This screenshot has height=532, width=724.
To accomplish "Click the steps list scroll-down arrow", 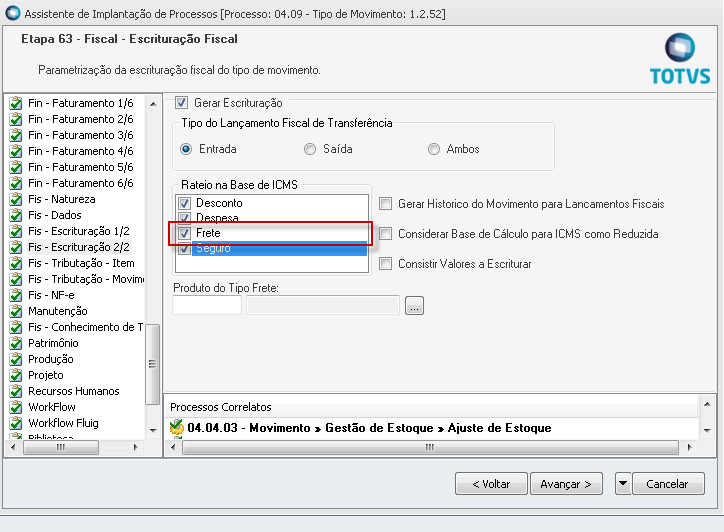I will [153, 430].
